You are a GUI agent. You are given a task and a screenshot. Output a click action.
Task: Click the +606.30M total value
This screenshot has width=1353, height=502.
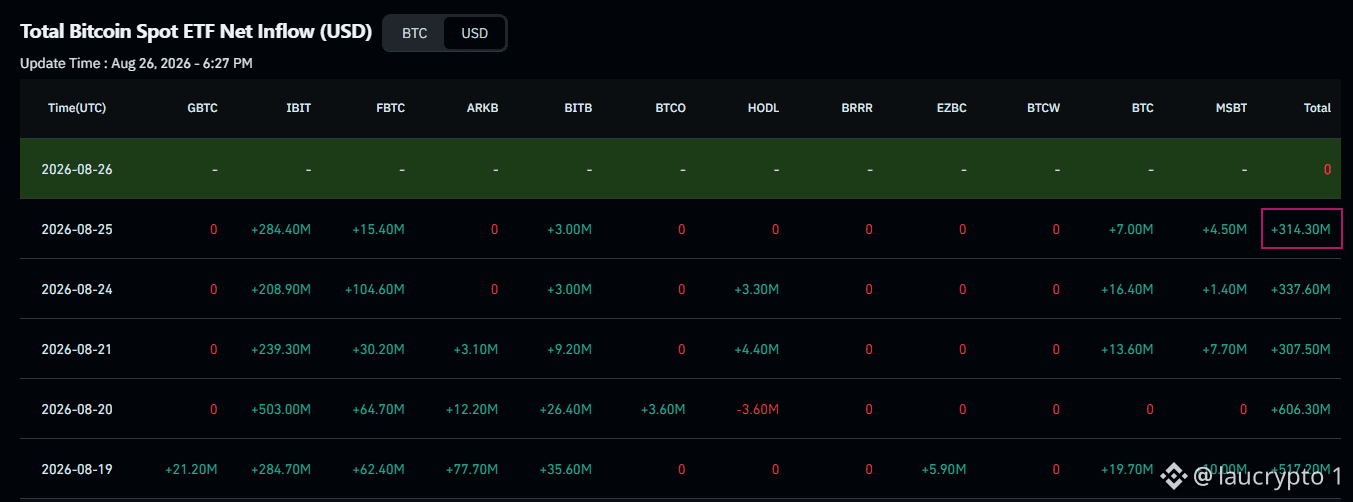click(1301, 410)
